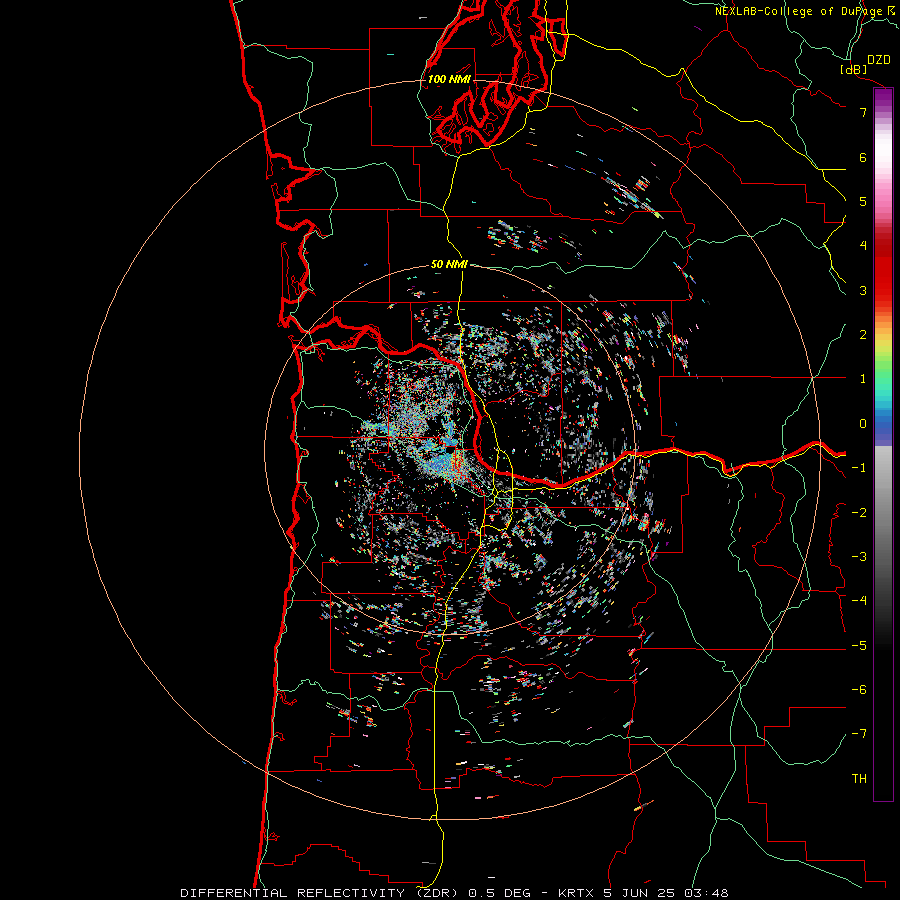Image resolution: width=900 pixels, height=900 pixels.
Task: Click the -6 dB scale value
Action: tap(859, 690)
